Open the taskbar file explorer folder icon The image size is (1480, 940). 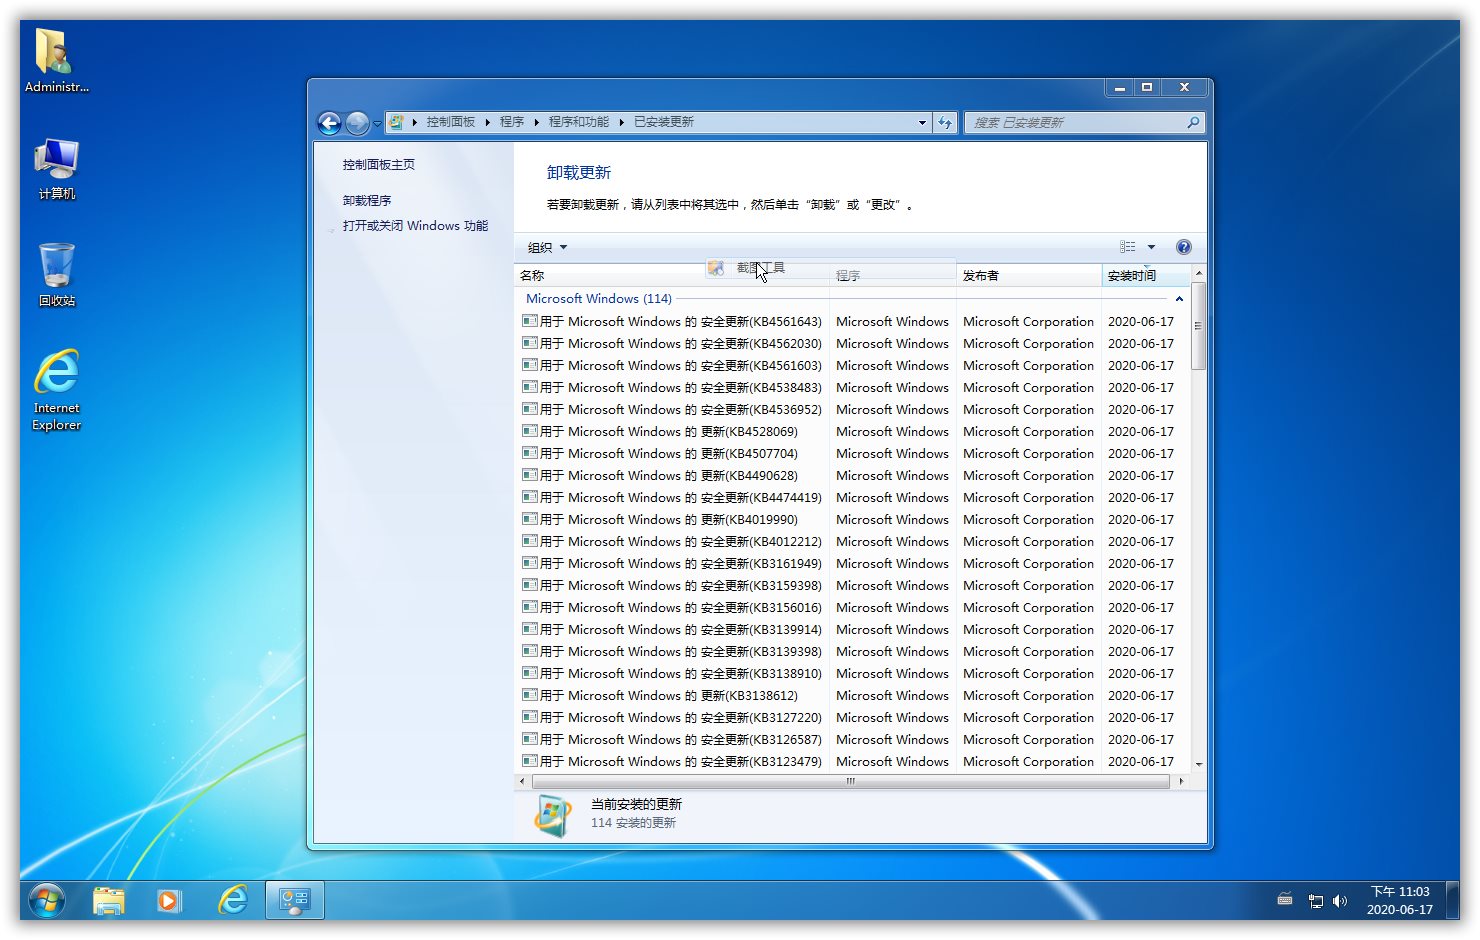pos(108,900)
